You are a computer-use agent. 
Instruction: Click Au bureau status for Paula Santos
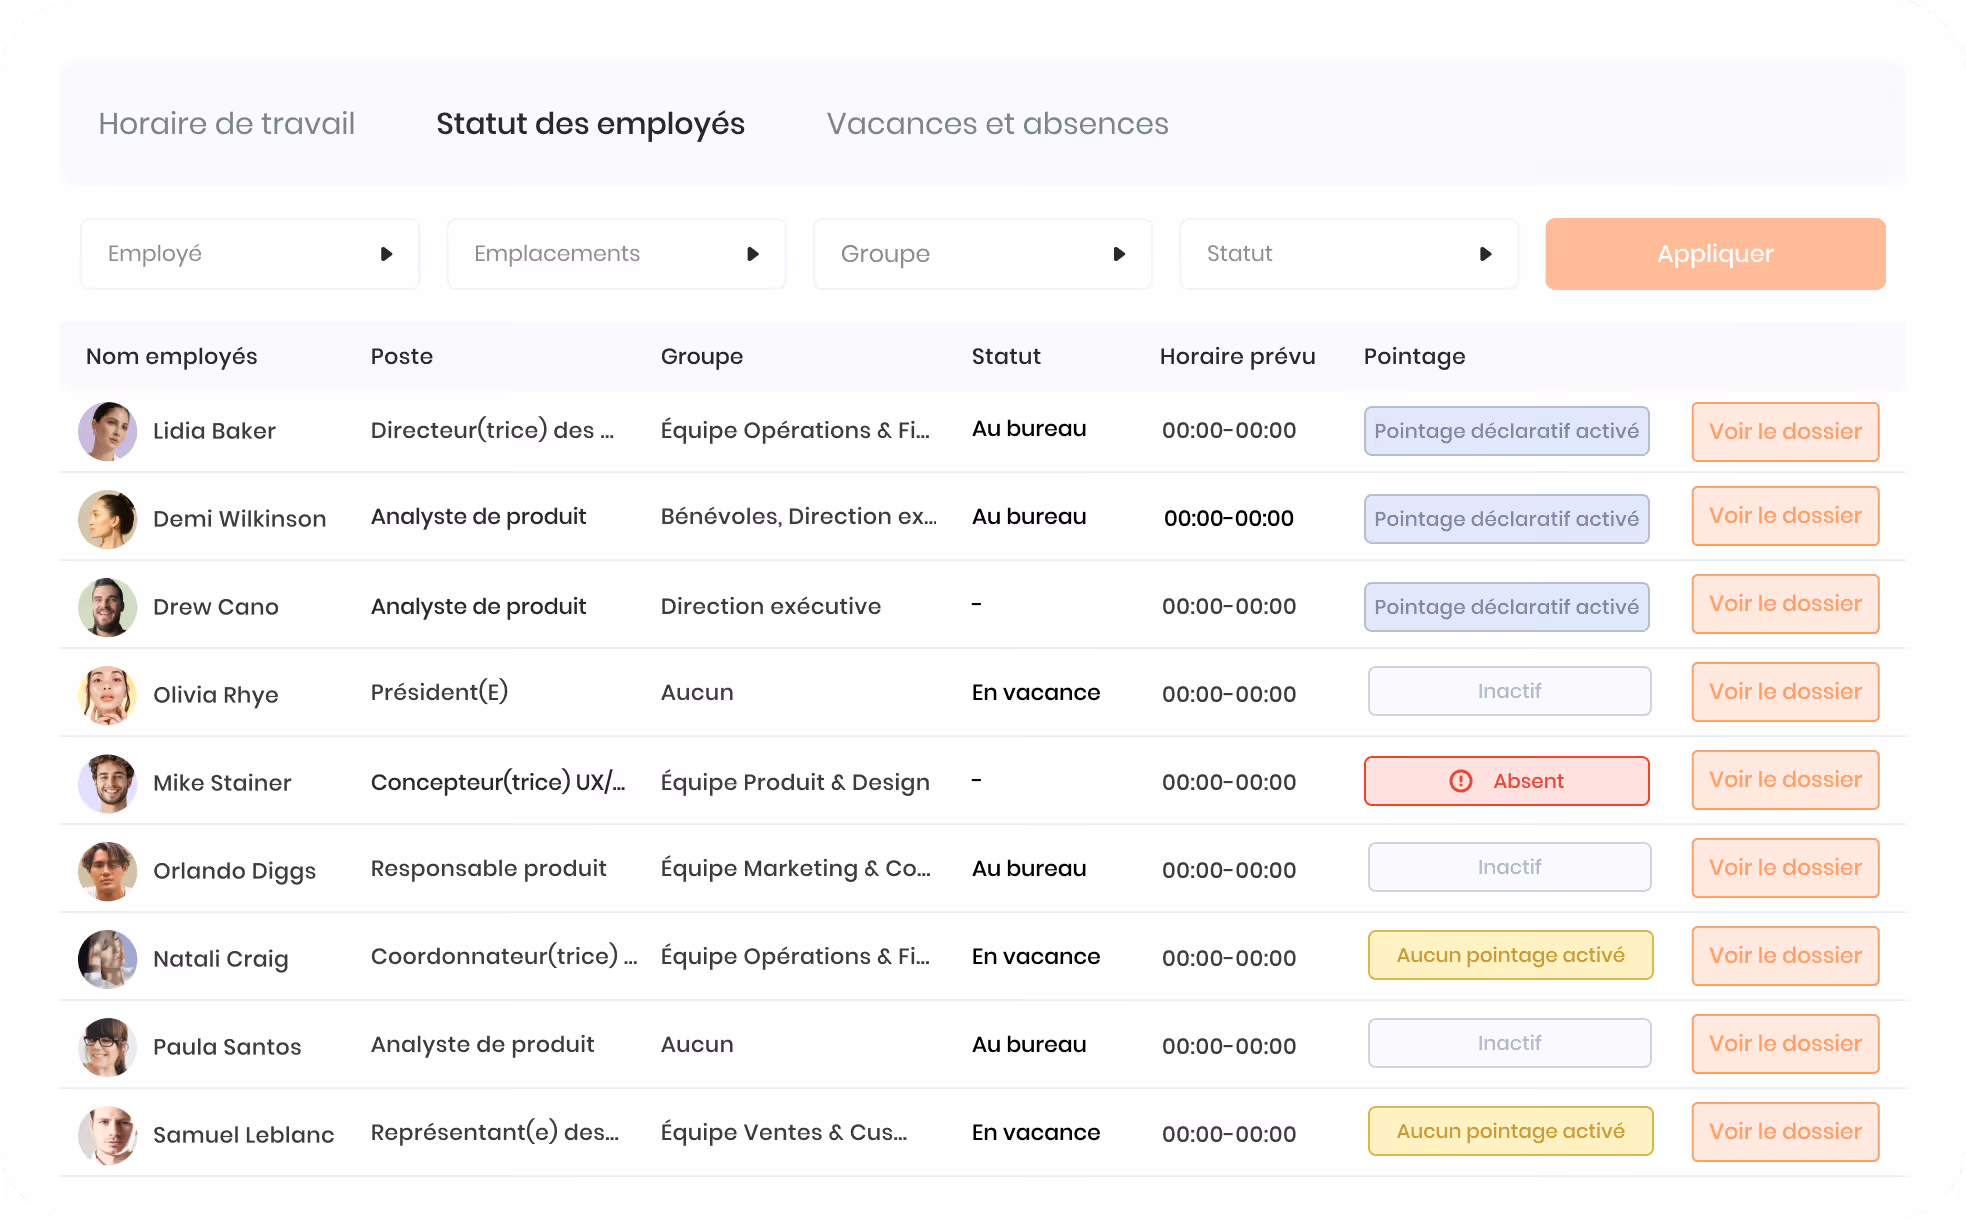pyautogui.click(x=1028, y=1044)
